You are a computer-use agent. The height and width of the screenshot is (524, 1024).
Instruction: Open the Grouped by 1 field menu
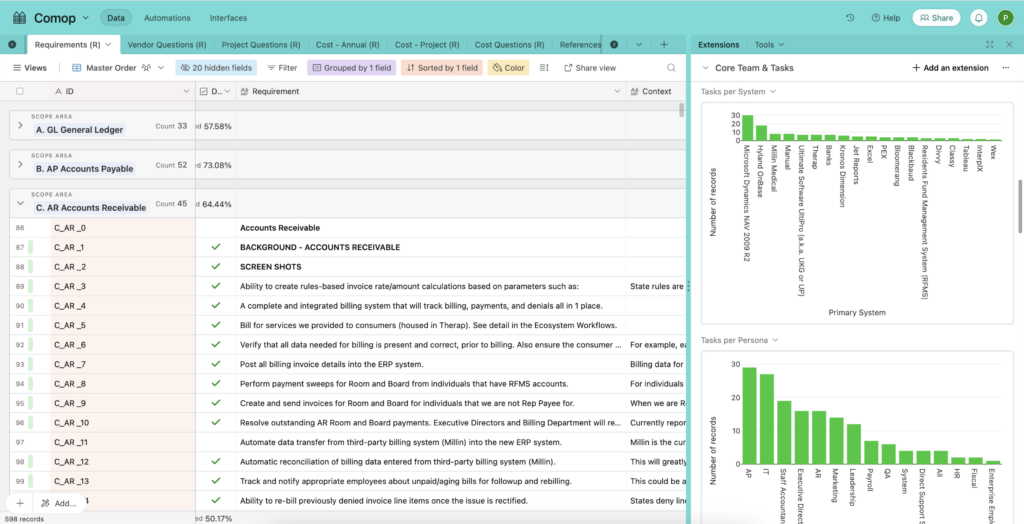[351, 67]
